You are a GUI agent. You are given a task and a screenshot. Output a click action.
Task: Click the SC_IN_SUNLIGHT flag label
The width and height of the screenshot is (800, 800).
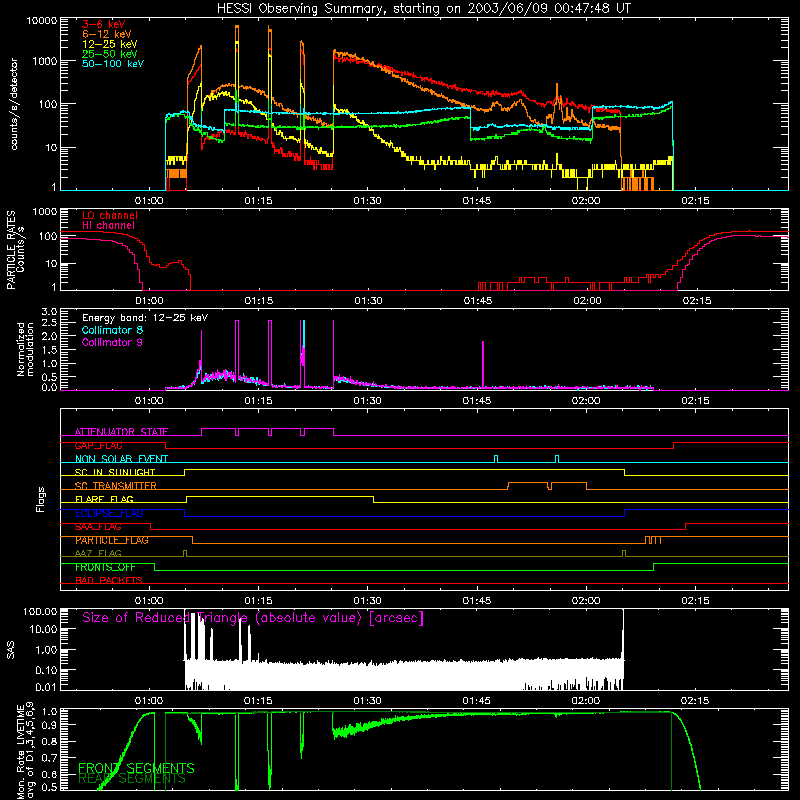coord(115,472)
